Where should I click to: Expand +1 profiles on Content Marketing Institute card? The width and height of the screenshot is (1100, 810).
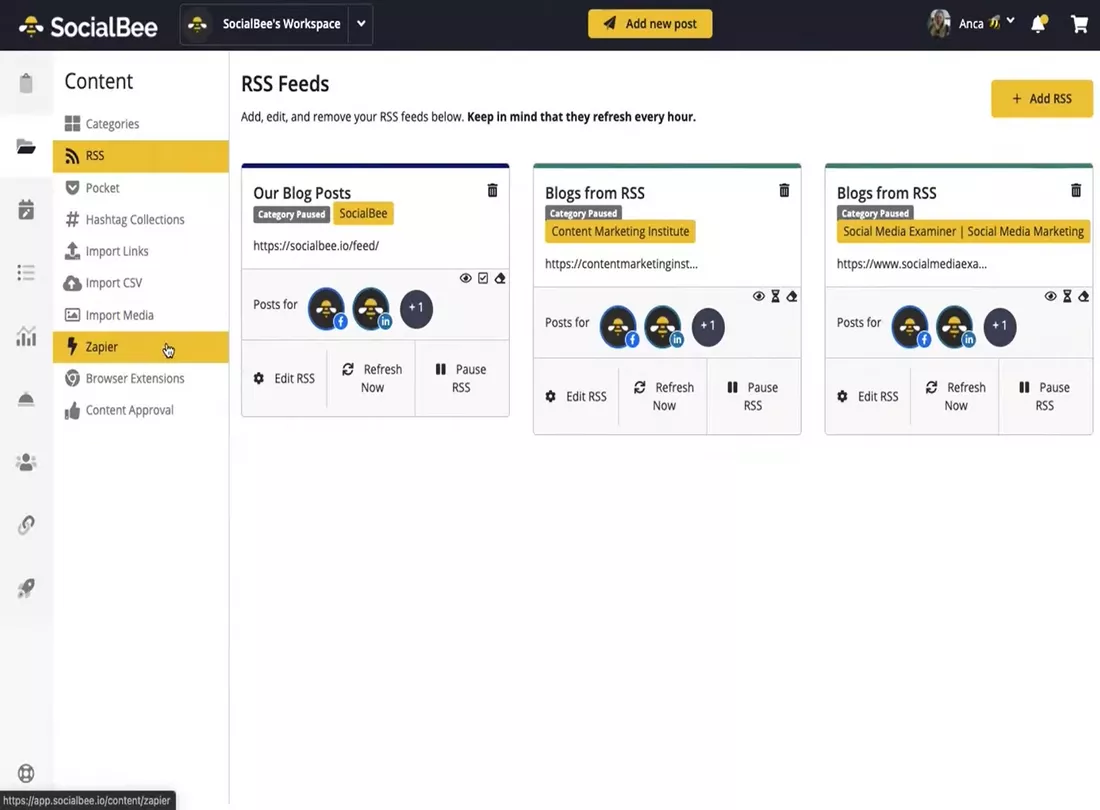pyautogui.click(x=708, y=326)
